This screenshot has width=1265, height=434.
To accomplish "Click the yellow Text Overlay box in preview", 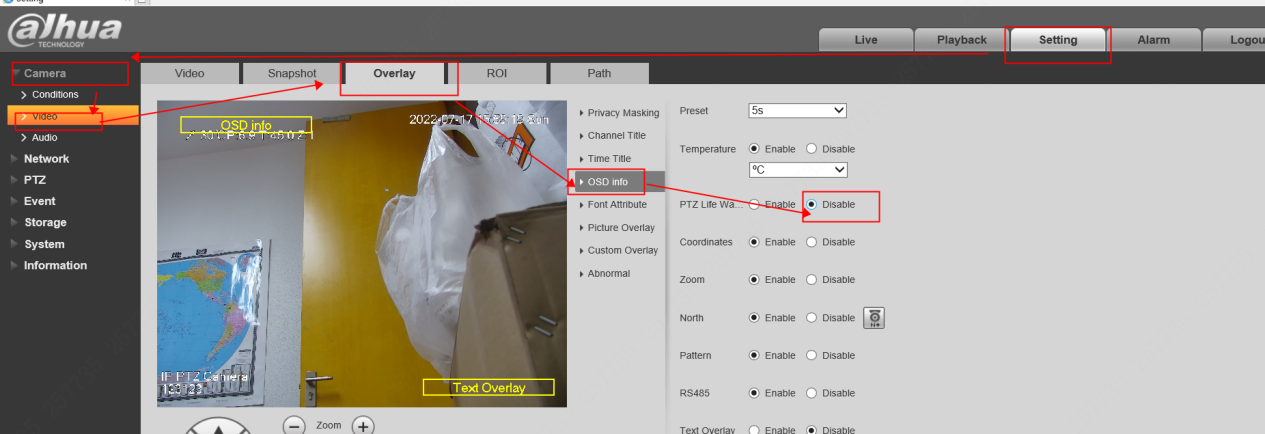I will pos(489,387).
